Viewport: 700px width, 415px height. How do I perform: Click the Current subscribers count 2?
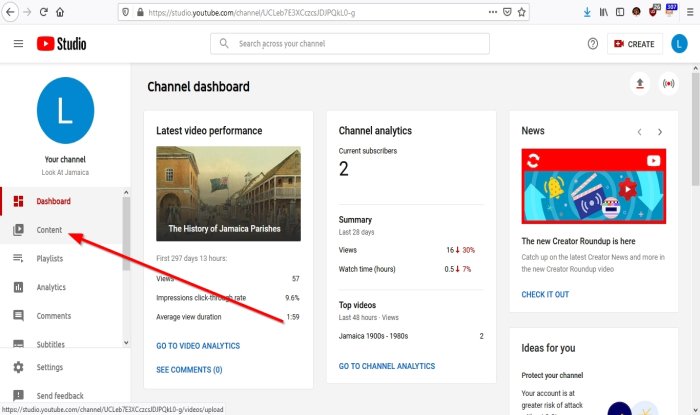tap(343, 169)
